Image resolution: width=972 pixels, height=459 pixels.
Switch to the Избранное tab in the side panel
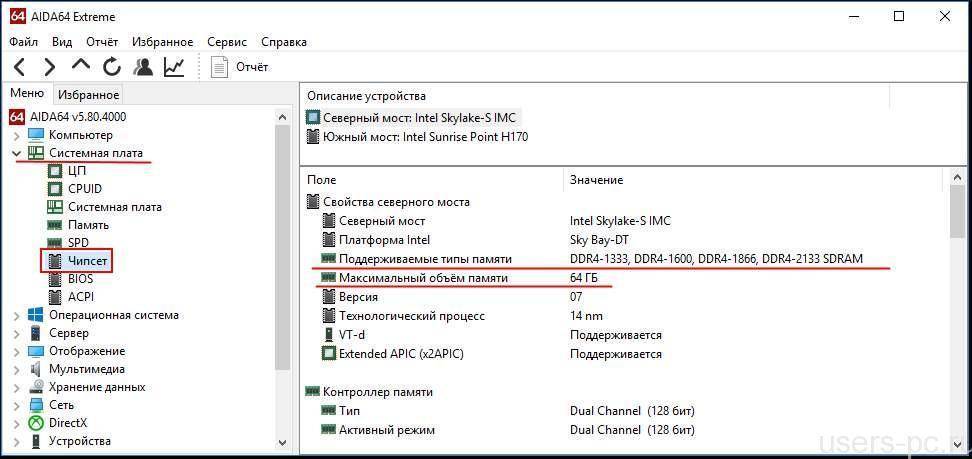87,95
